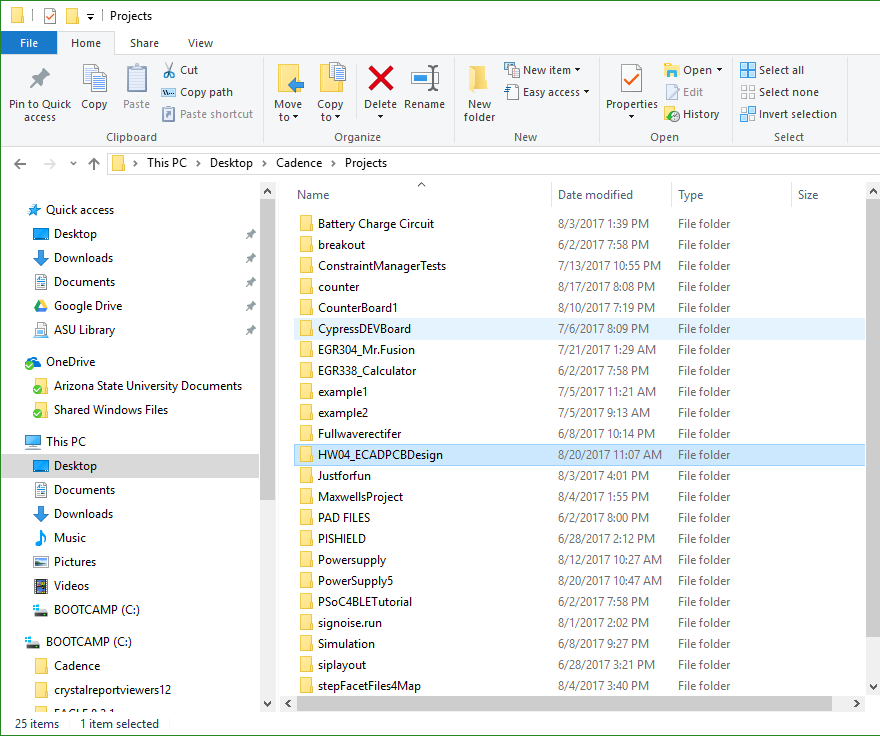Click the red Delete icon
The image size is (880, 736).
click(381, 78)
